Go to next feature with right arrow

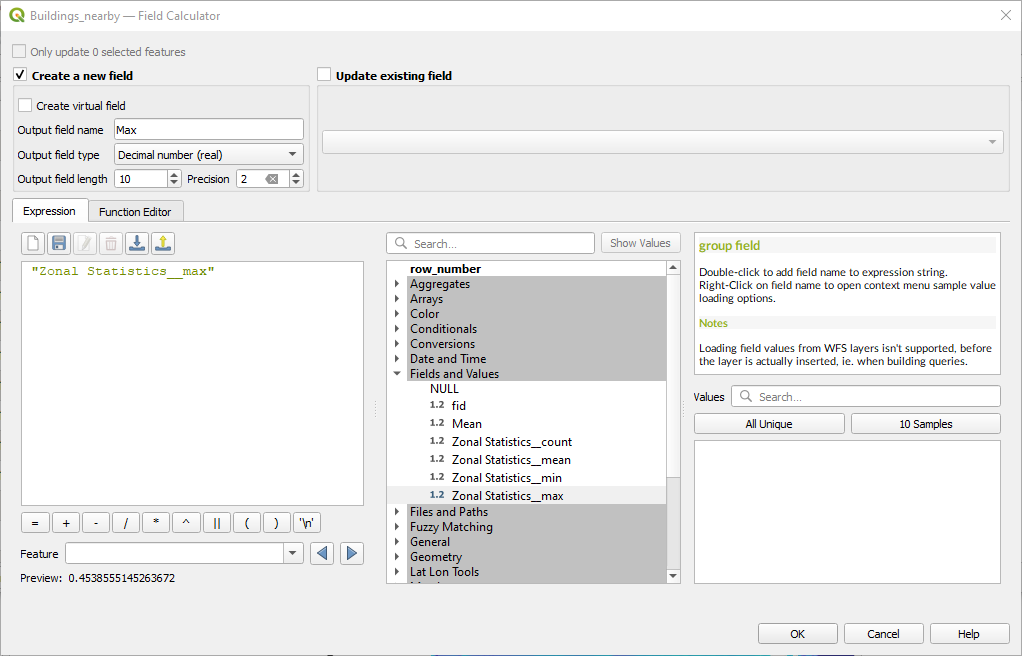(351, 554)
